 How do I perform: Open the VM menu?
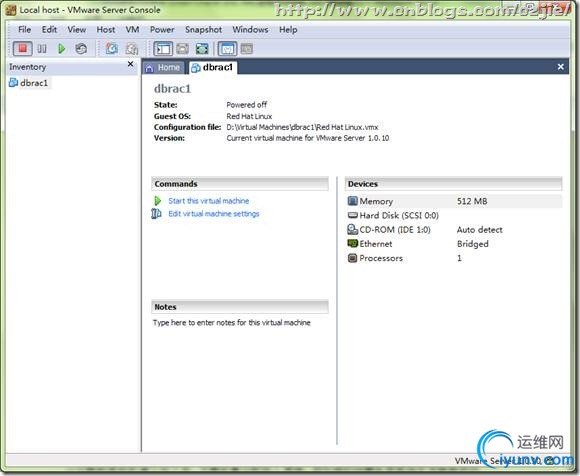coord(132,30)
